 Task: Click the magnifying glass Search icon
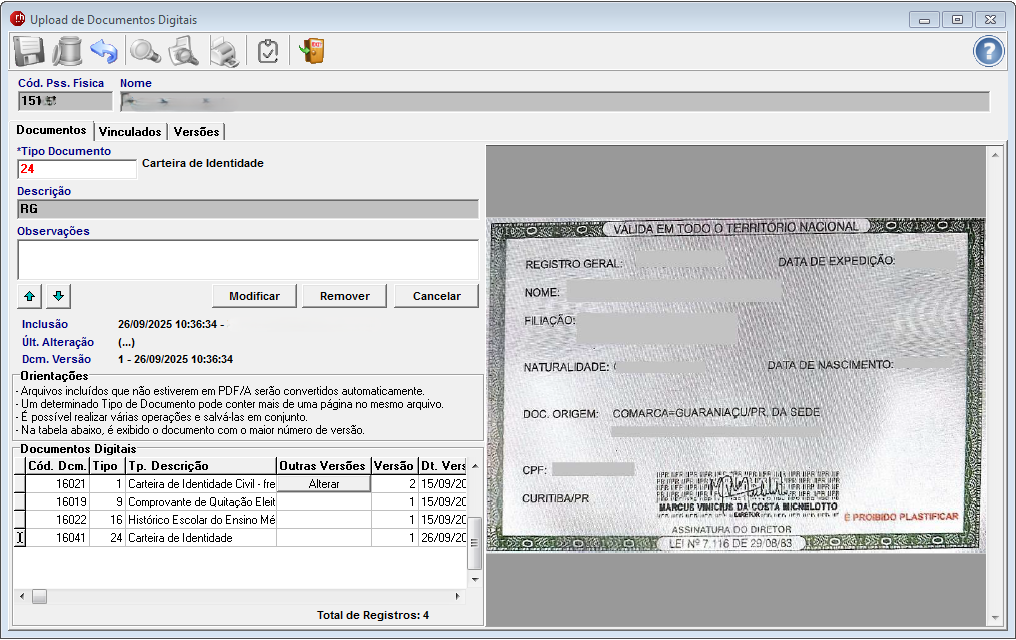point(145,50)
